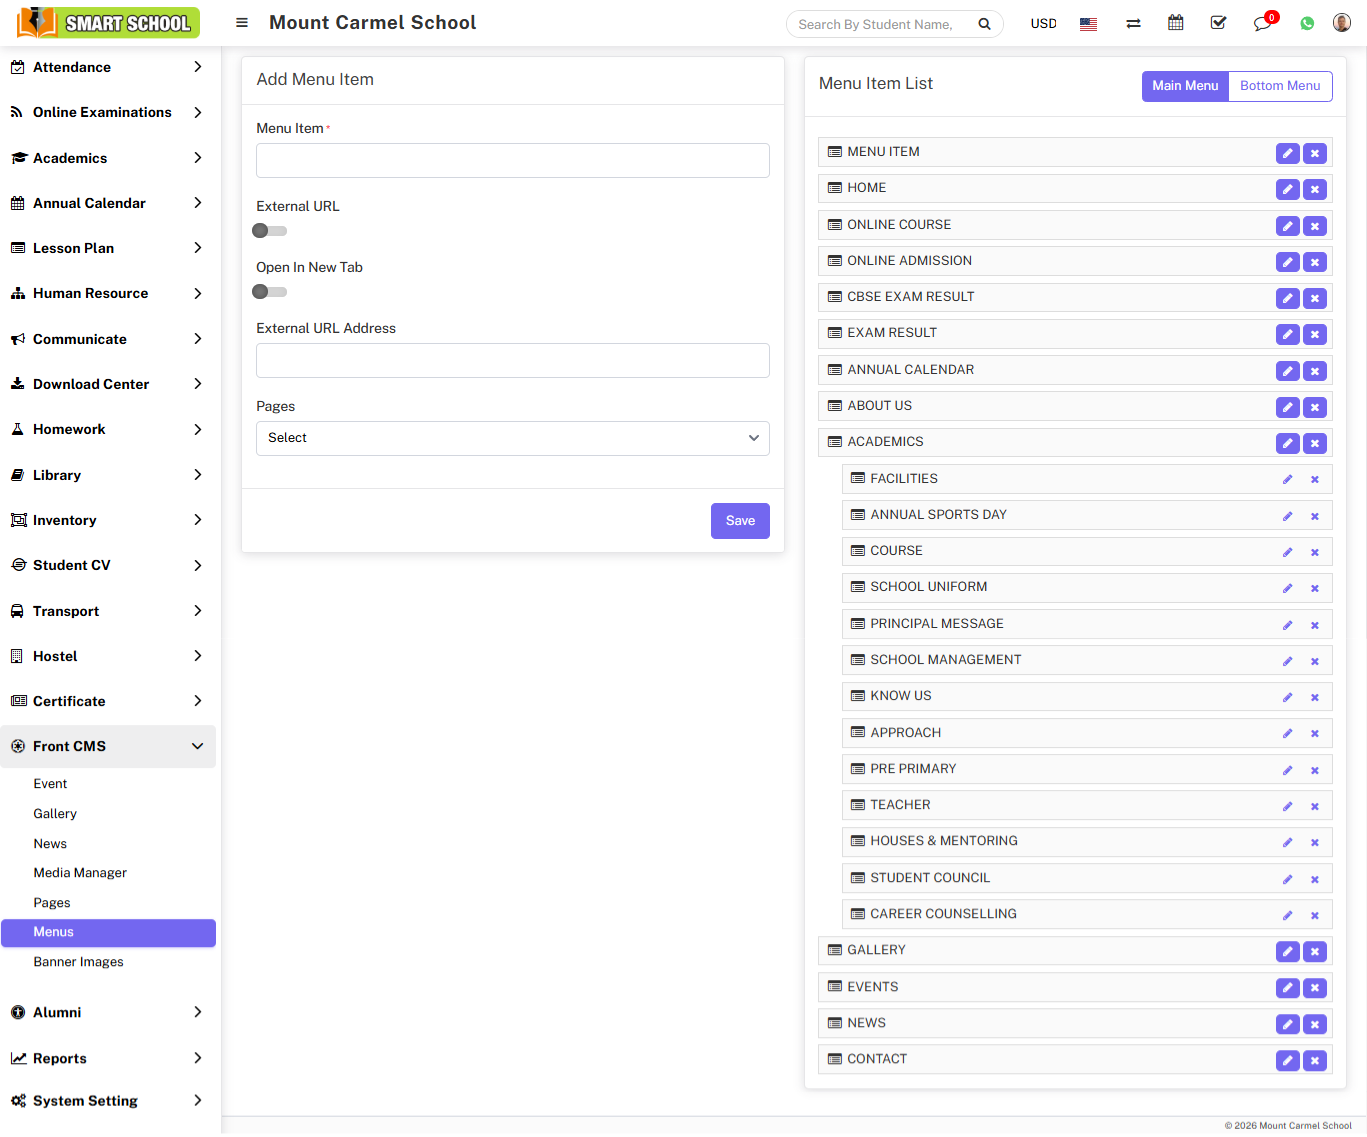Delete the CBSE EXAM RESULT menu item
Screen dimensions: 1367x1137
point(1315,298)
